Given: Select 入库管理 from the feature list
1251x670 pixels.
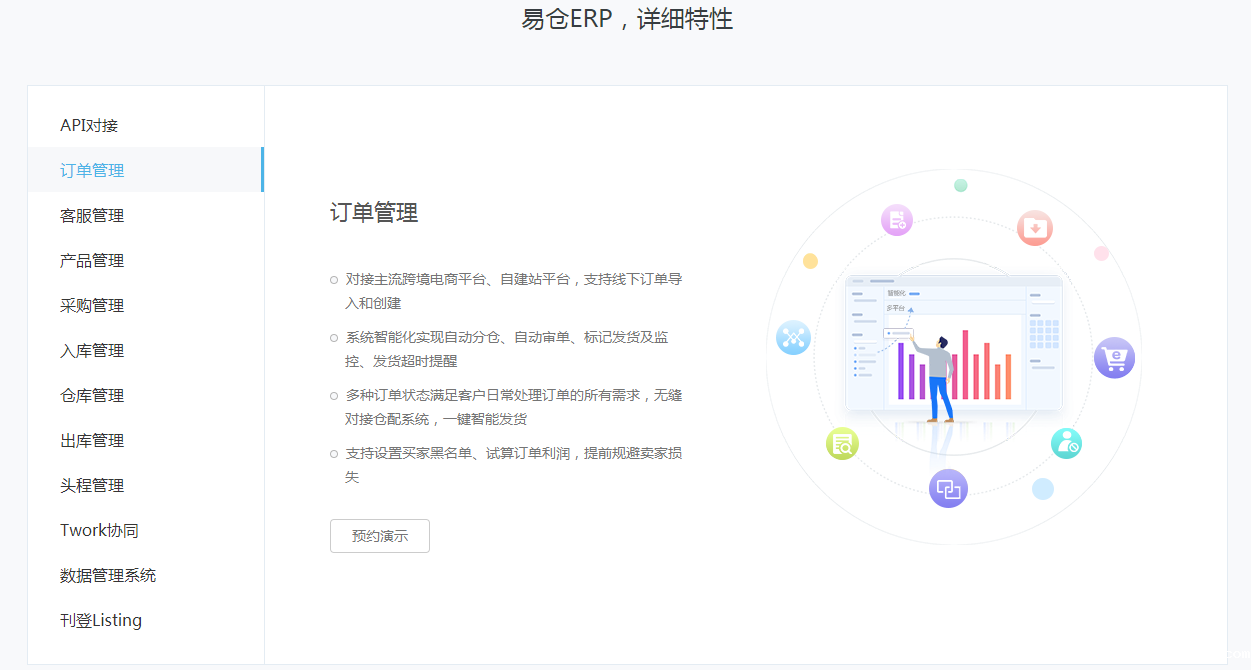Looking at the screenshot, I should 92,350.
